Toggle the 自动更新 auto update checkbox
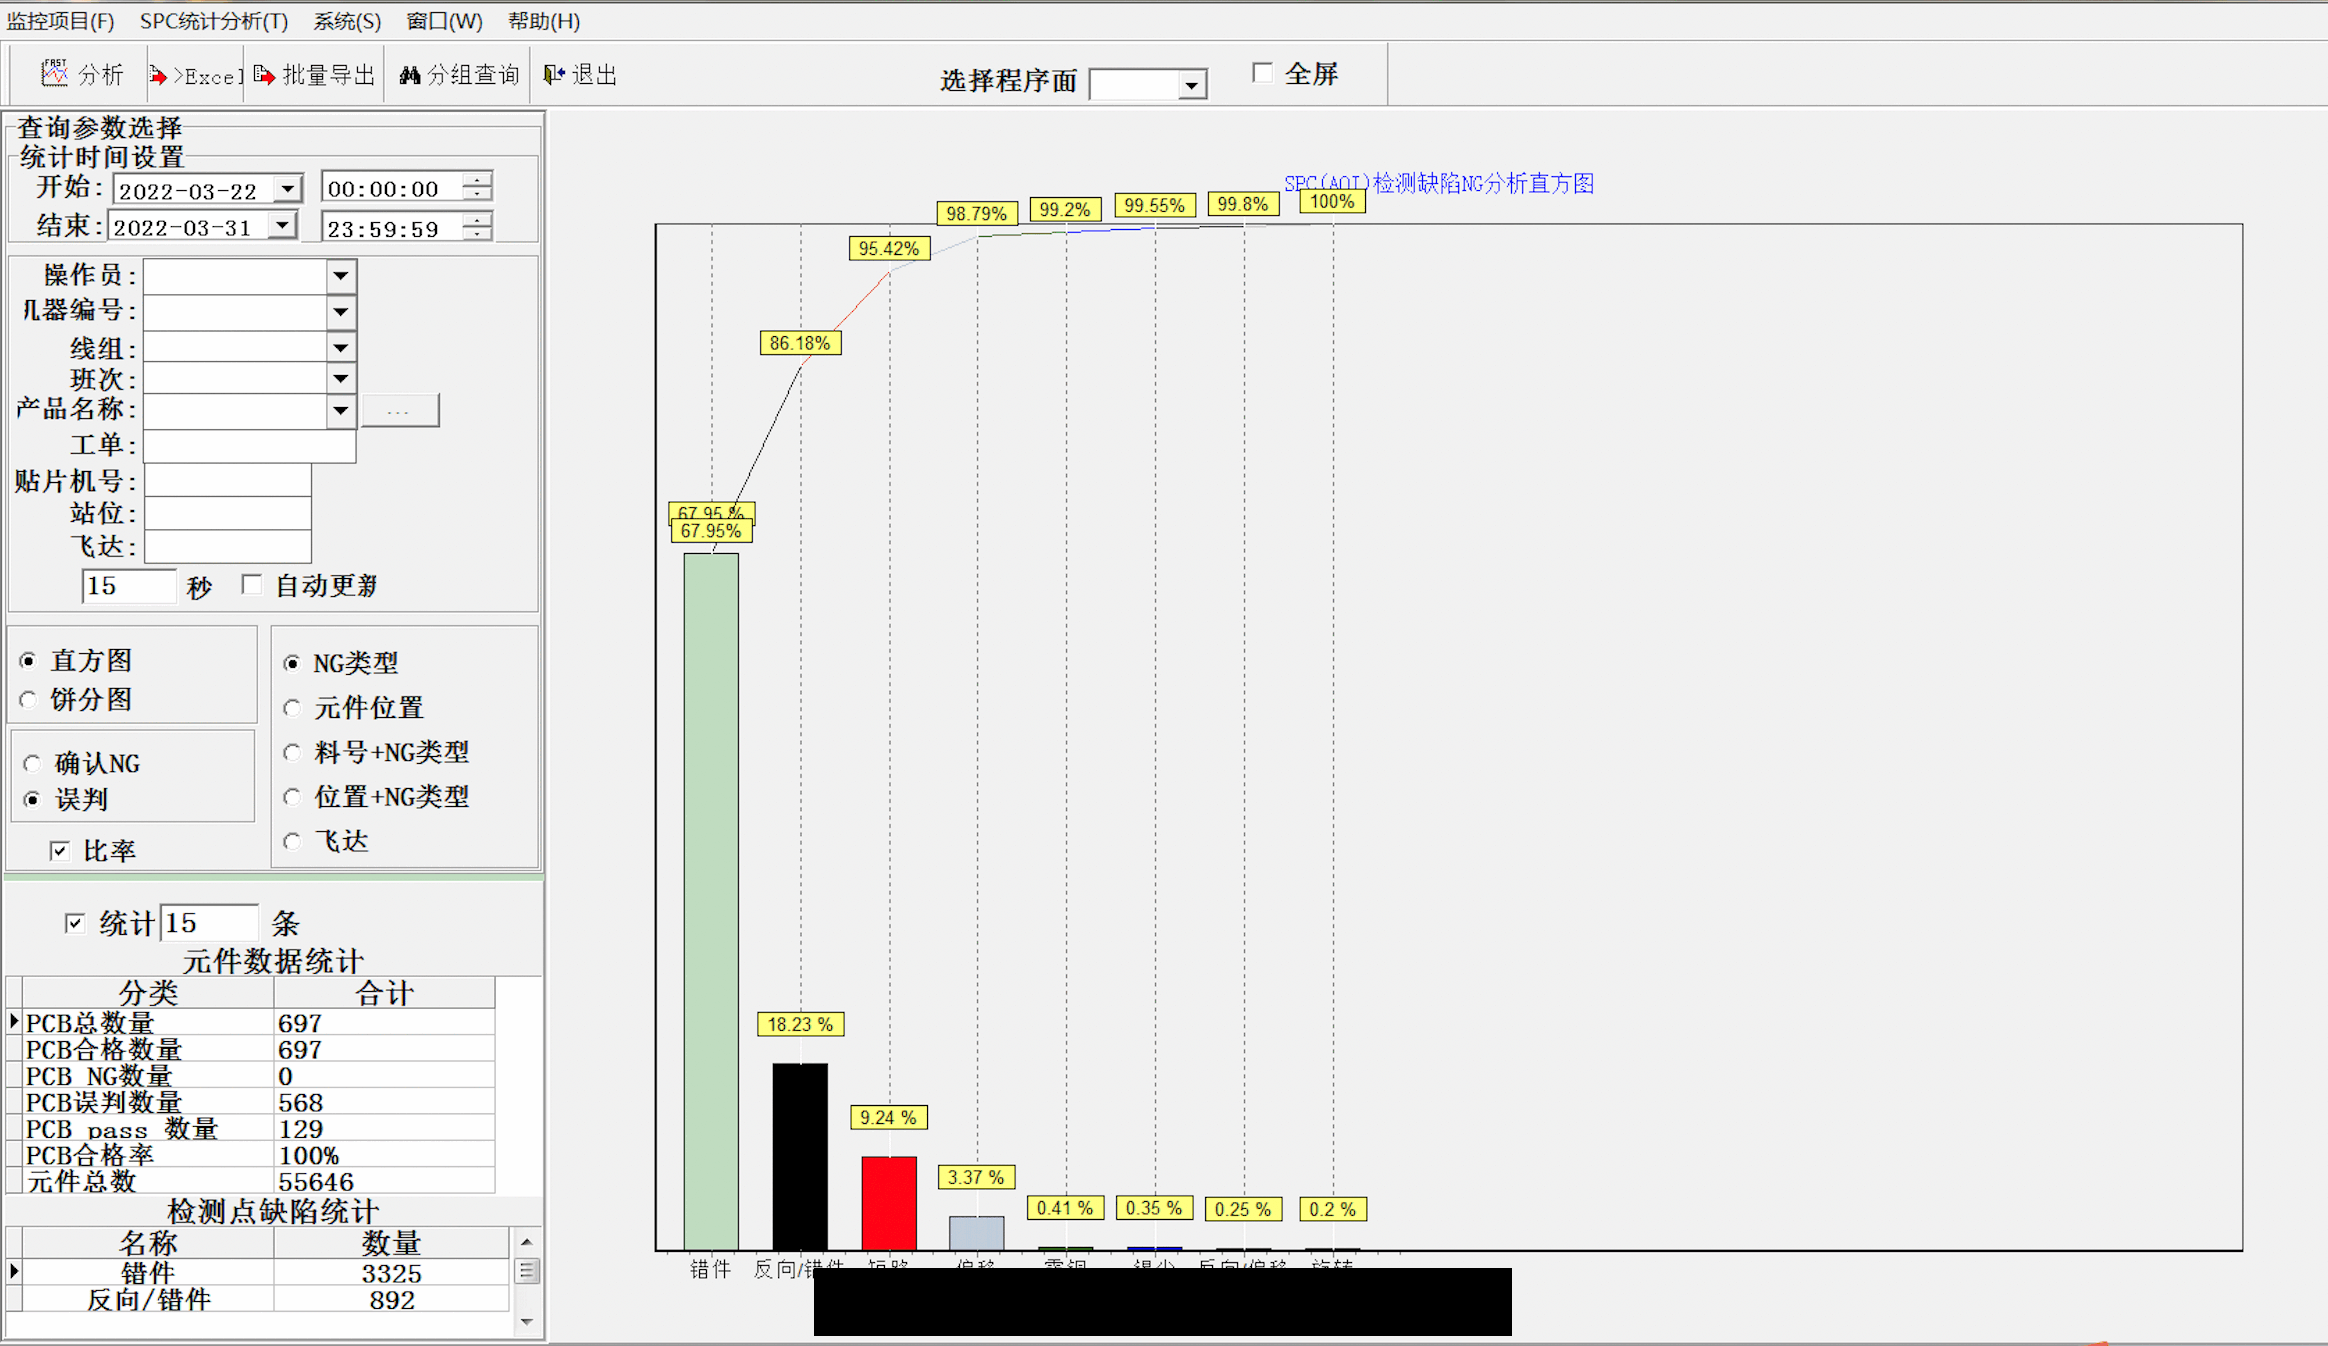The height and width of the screenshot is (1346, 2328). (252, 585)
